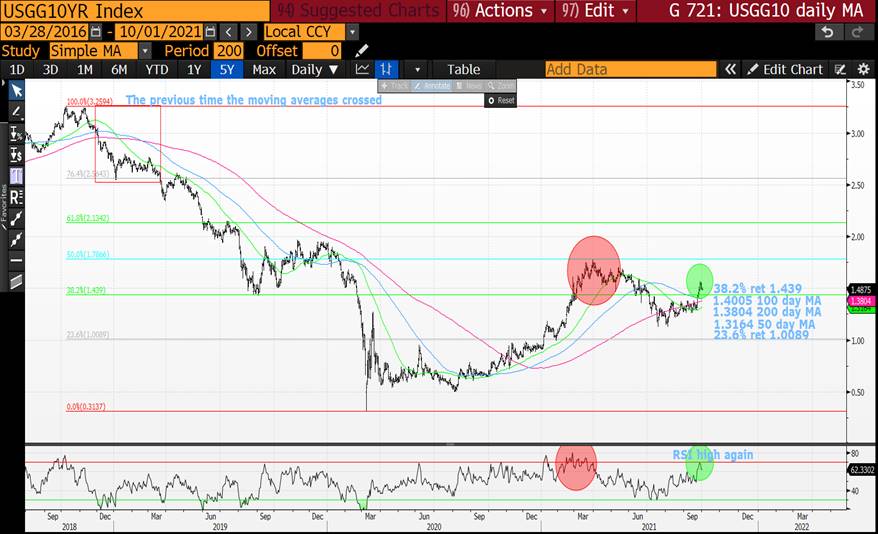Image resolution: width=878 pixels, height=534 pixels.
Task: Open the Local CCY currency dropdown
Action: coord(351,31)
